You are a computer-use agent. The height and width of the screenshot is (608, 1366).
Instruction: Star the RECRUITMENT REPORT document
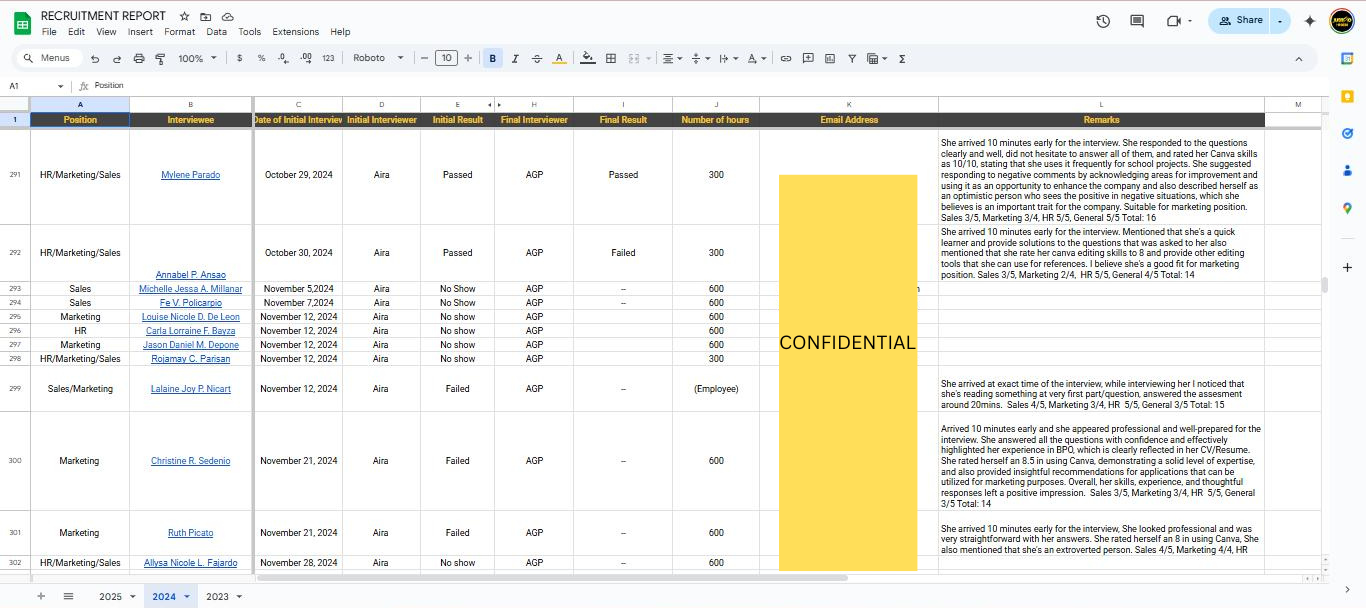184,17
